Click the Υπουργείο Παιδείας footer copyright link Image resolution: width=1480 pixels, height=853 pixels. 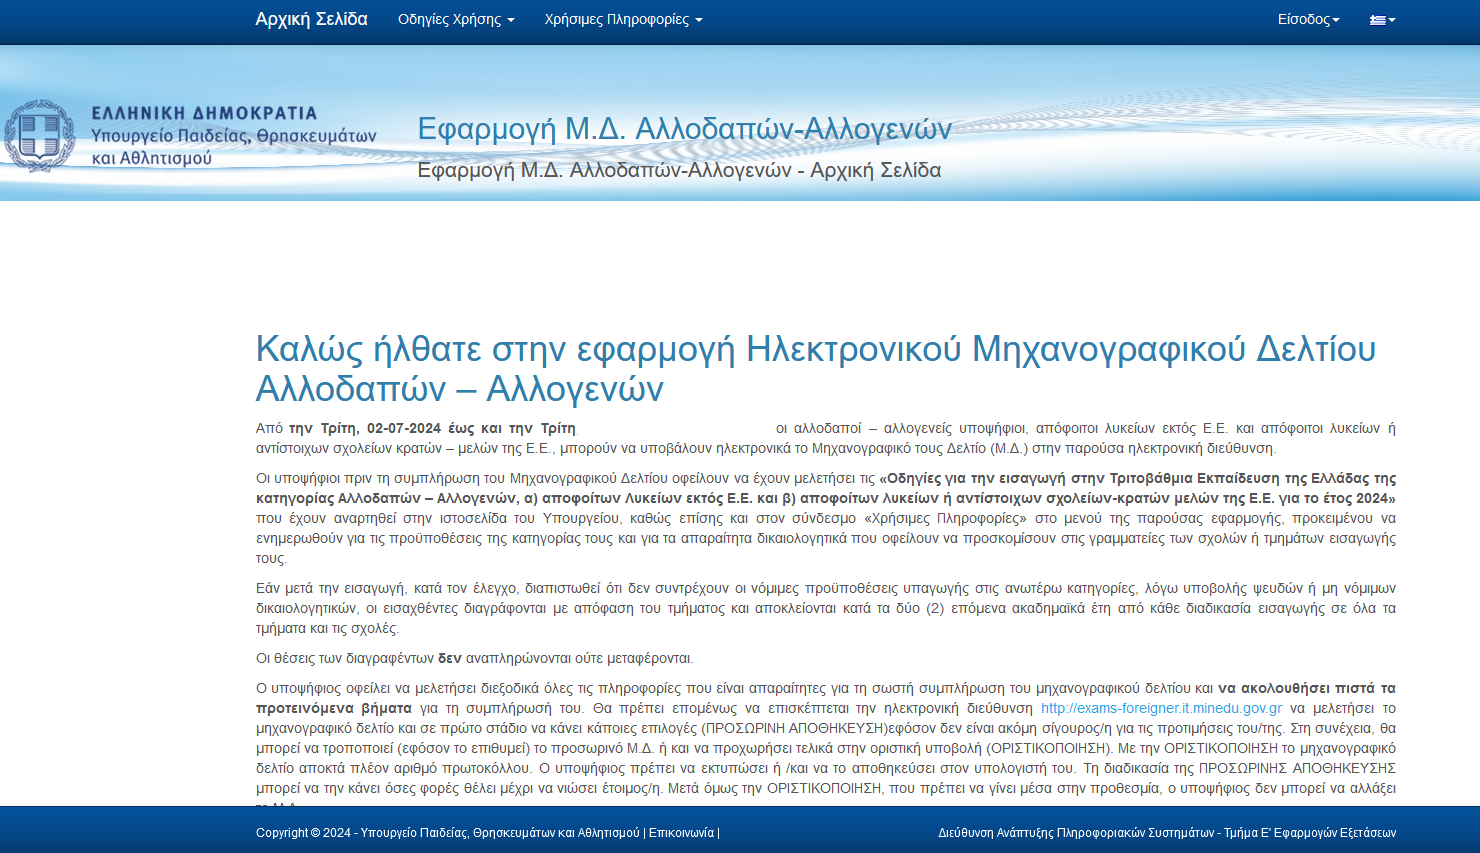[499, 832]
